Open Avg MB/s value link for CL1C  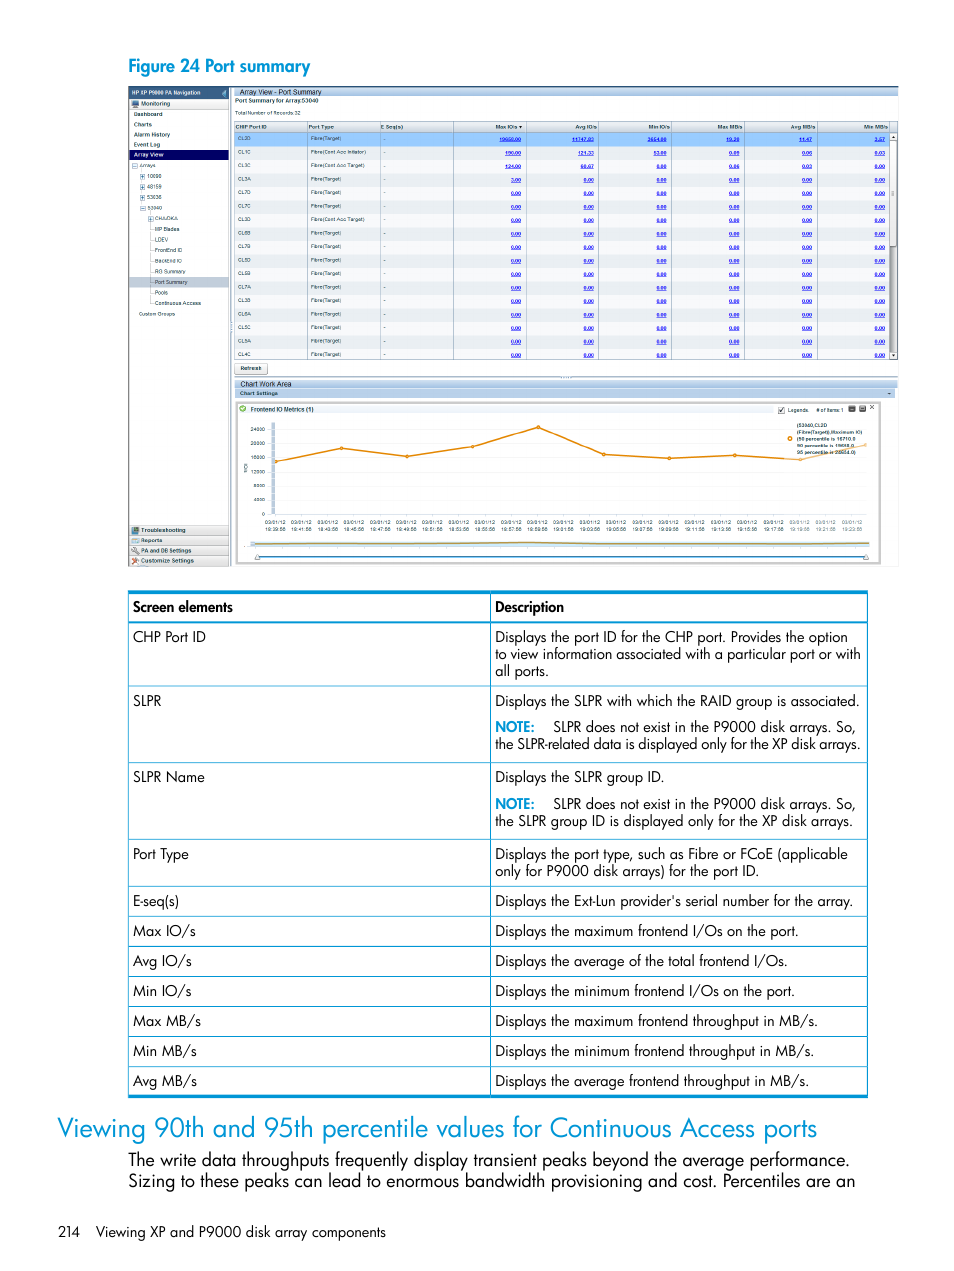click(x=807, y=153)
